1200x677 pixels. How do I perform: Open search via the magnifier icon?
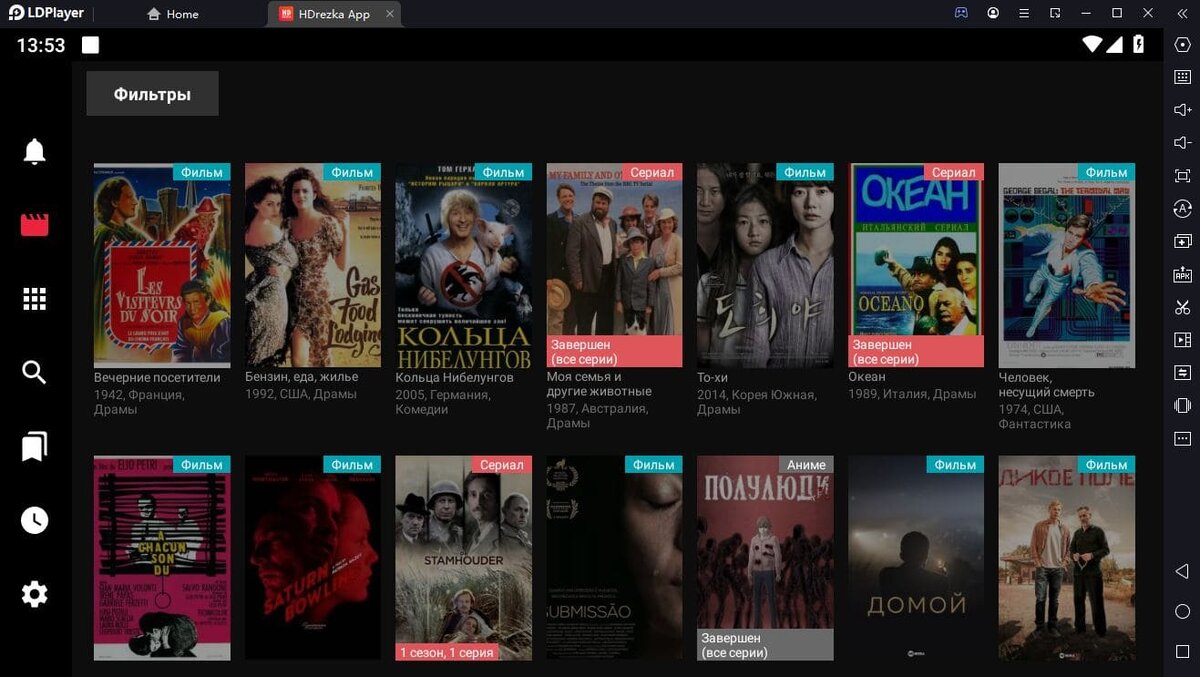pos(35,372)
